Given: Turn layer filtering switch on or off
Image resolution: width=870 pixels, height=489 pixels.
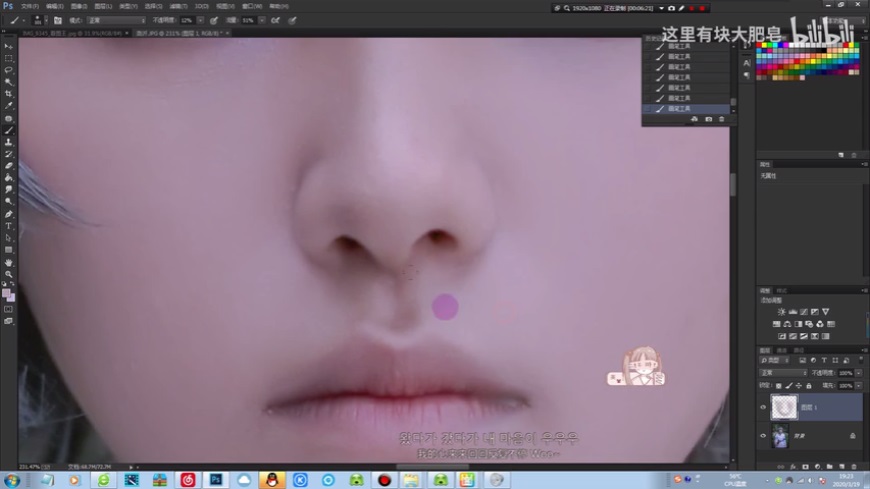Looking at the screenshot, I should (x=861, y=360).
